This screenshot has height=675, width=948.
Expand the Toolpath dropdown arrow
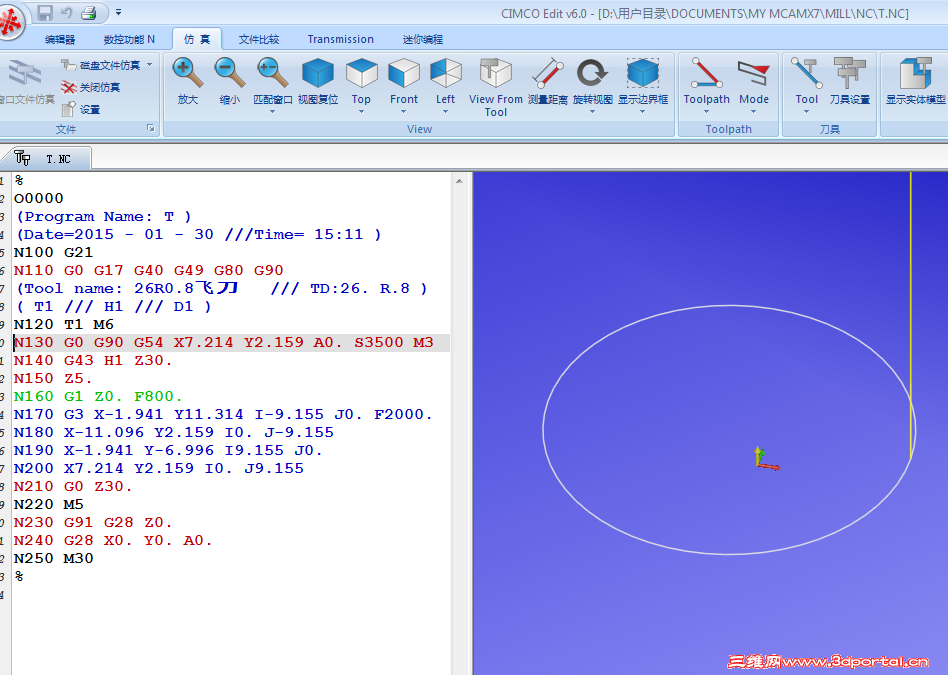[706, 111]
